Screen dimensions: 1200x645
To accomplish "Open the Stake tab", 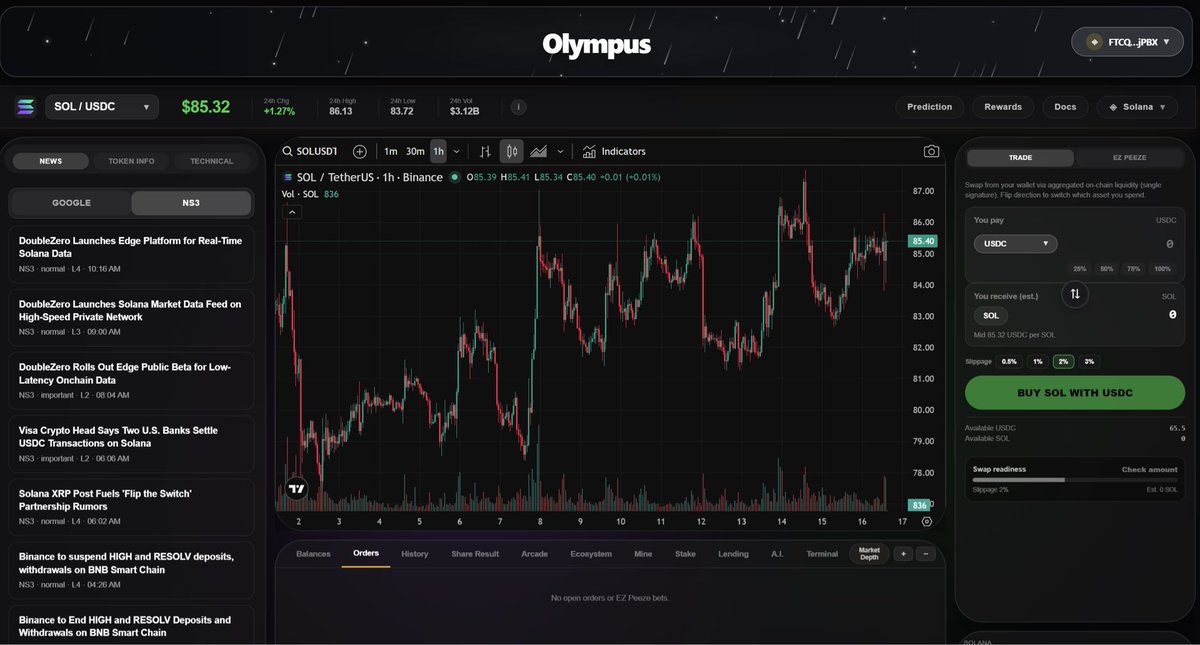I will pos(685,554).
